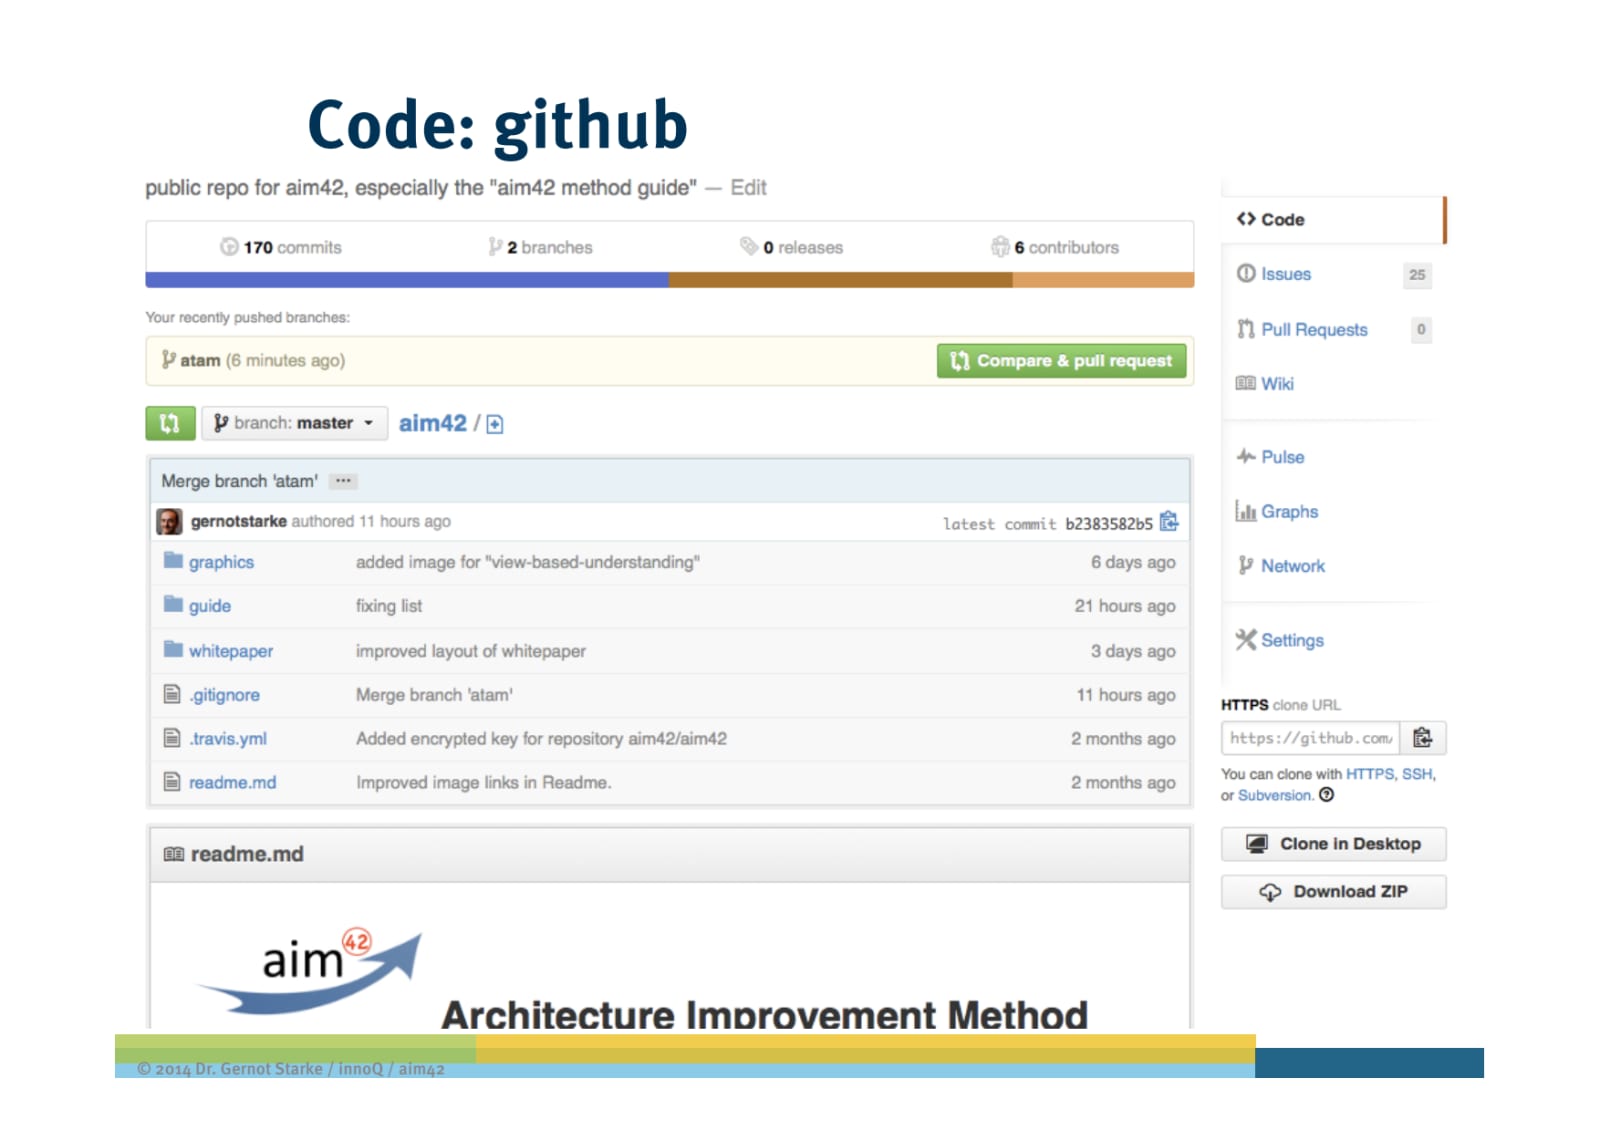Open the 0 releases link
The height and width of the screenshot is (1130, 1600).
click(x=791, y=247)
